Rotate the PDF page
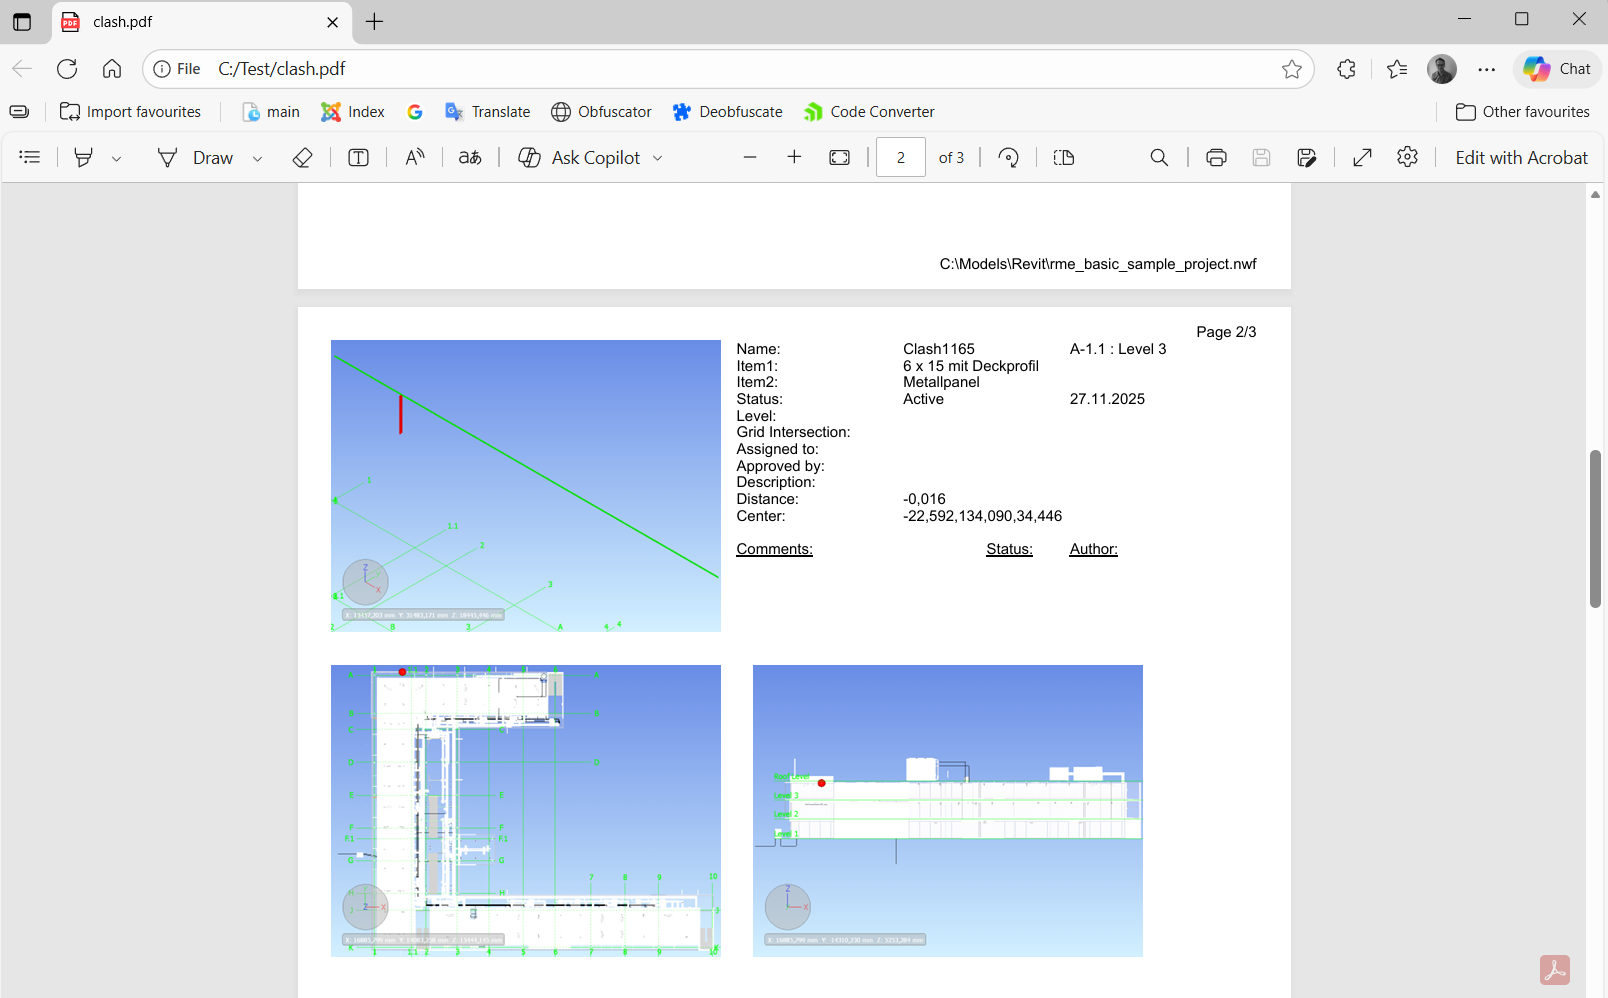Image resolution: width=1608 pixels, height=998 pixels. click(1009, 157)
